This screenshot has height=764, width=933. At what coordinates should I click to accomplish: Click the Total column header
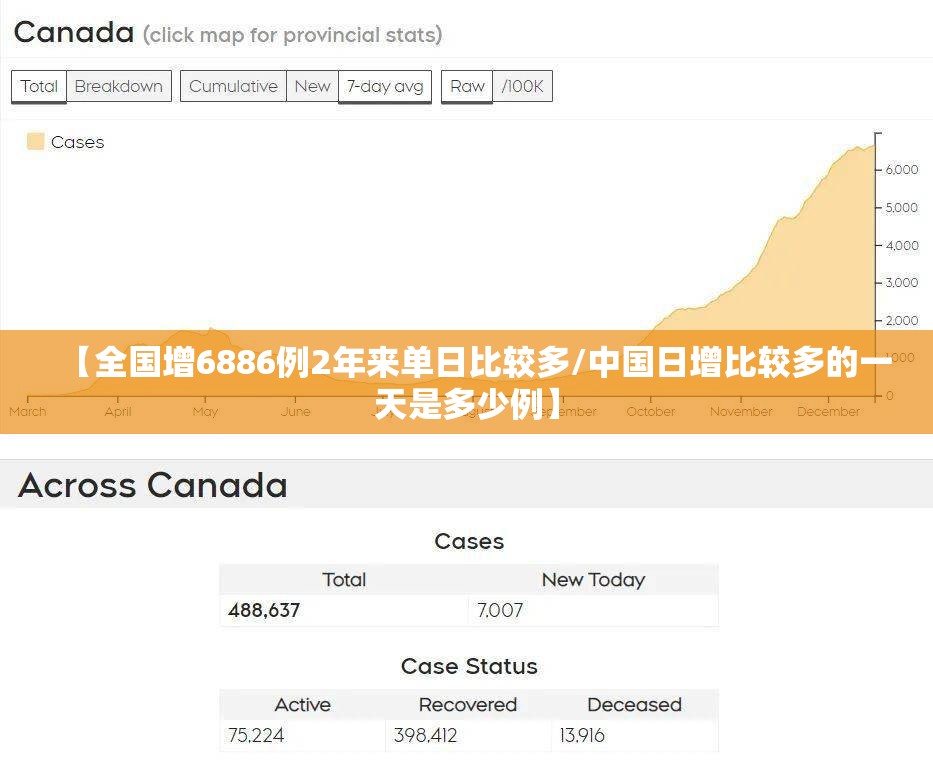point(344,580)
